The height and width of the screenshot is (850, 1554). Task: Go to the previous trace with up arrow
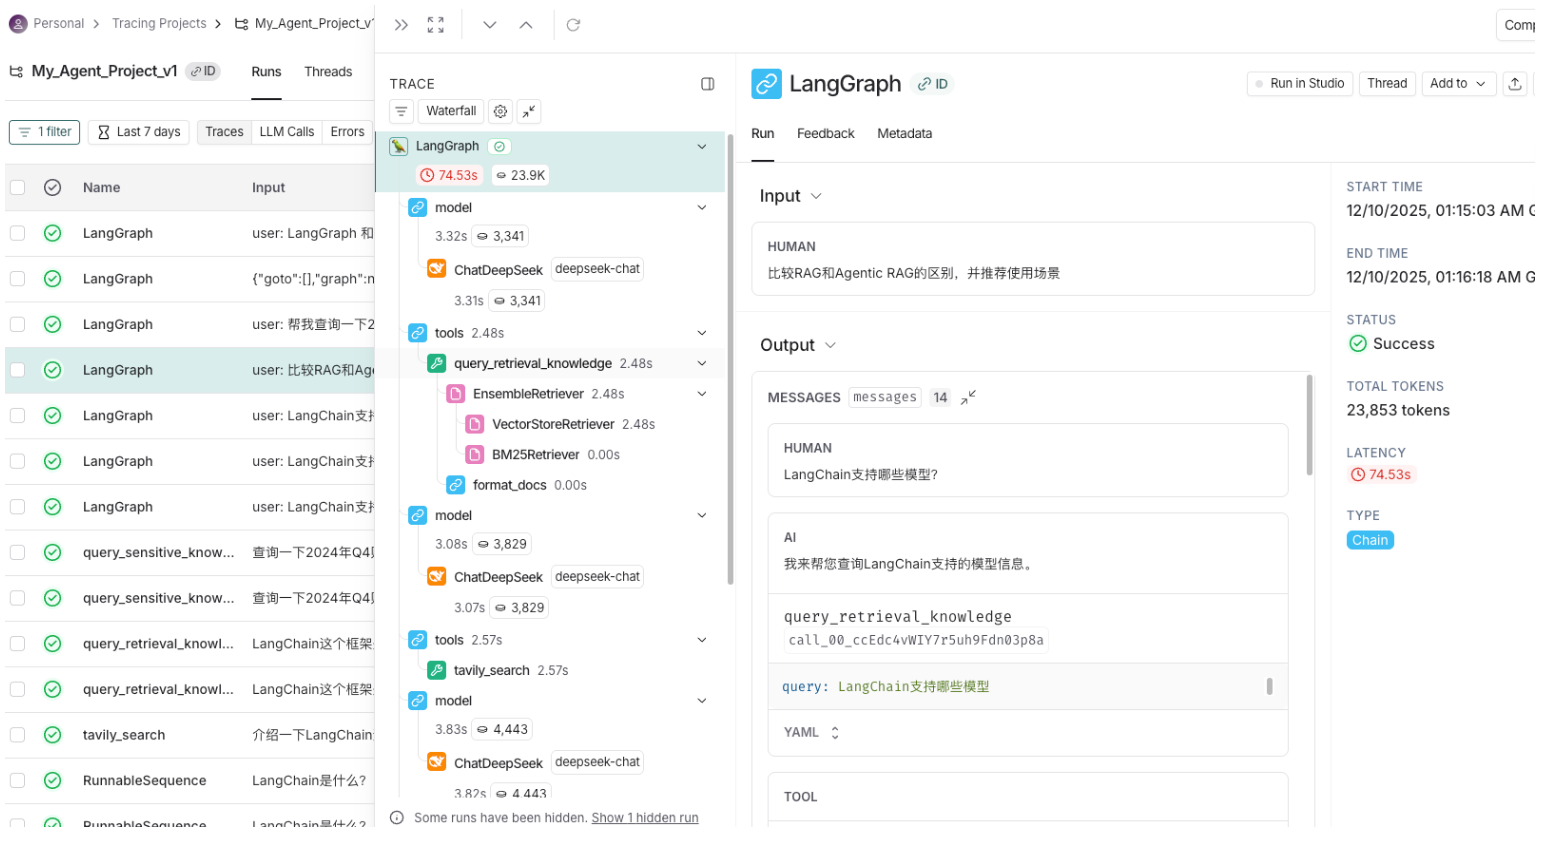tap(526, 25)
